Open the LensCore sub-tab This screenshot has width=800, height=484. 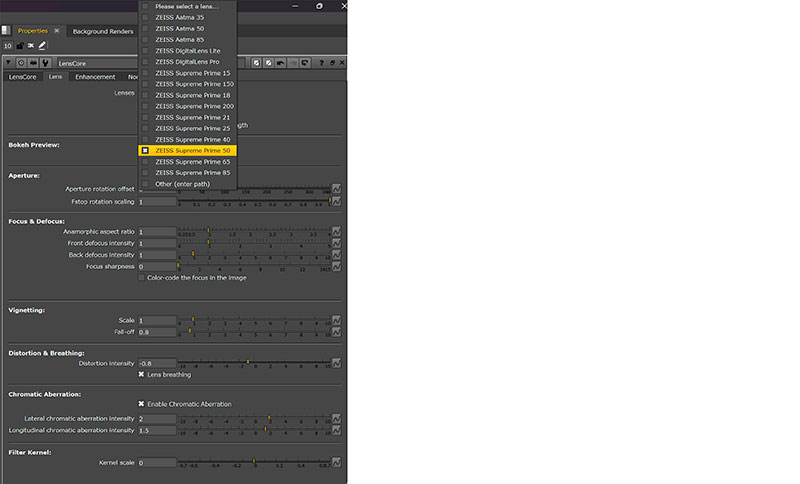(x=22, y=77)
